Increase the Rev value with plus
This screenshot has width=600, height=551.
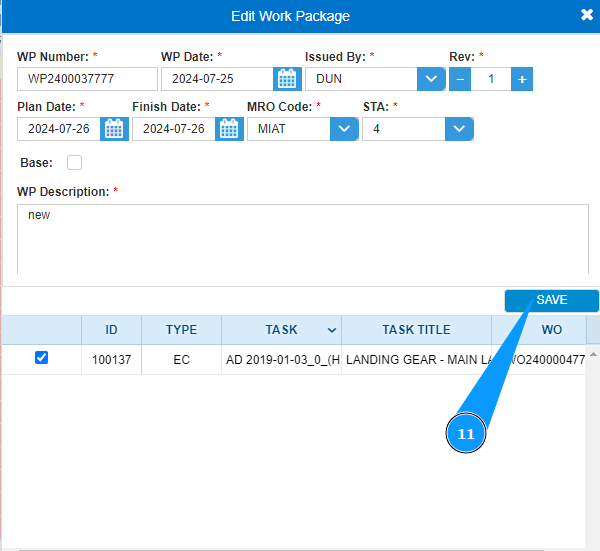coord(522,79)
